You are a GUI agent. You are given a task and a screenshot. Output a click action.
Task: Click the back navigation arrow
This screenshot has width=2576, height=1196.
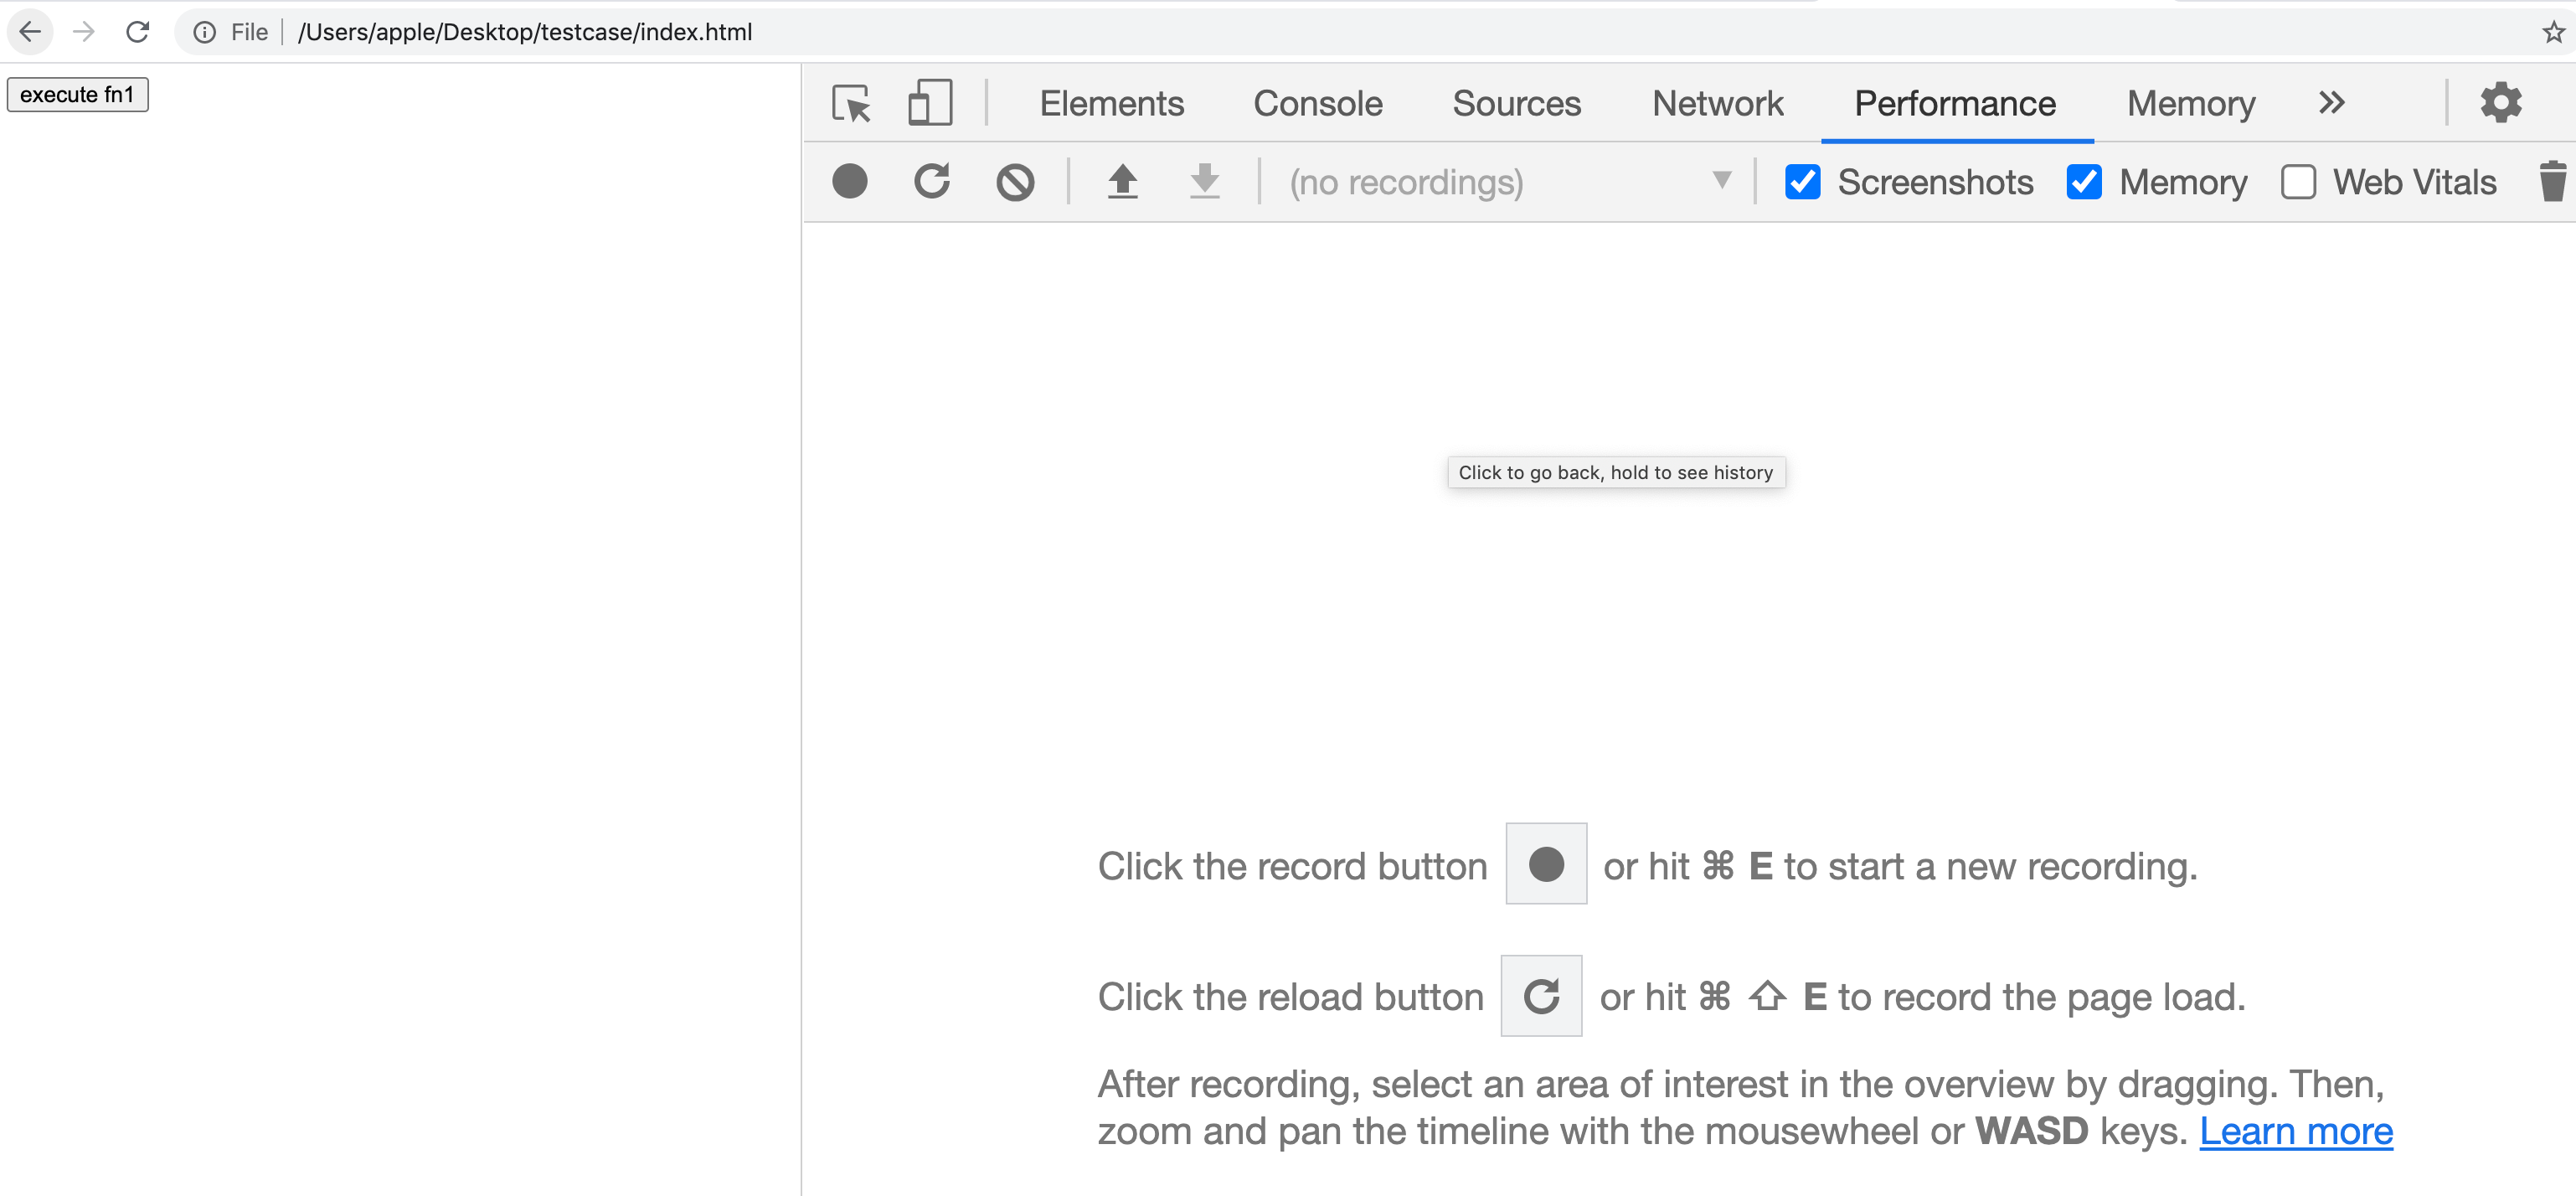coord(28,31)
